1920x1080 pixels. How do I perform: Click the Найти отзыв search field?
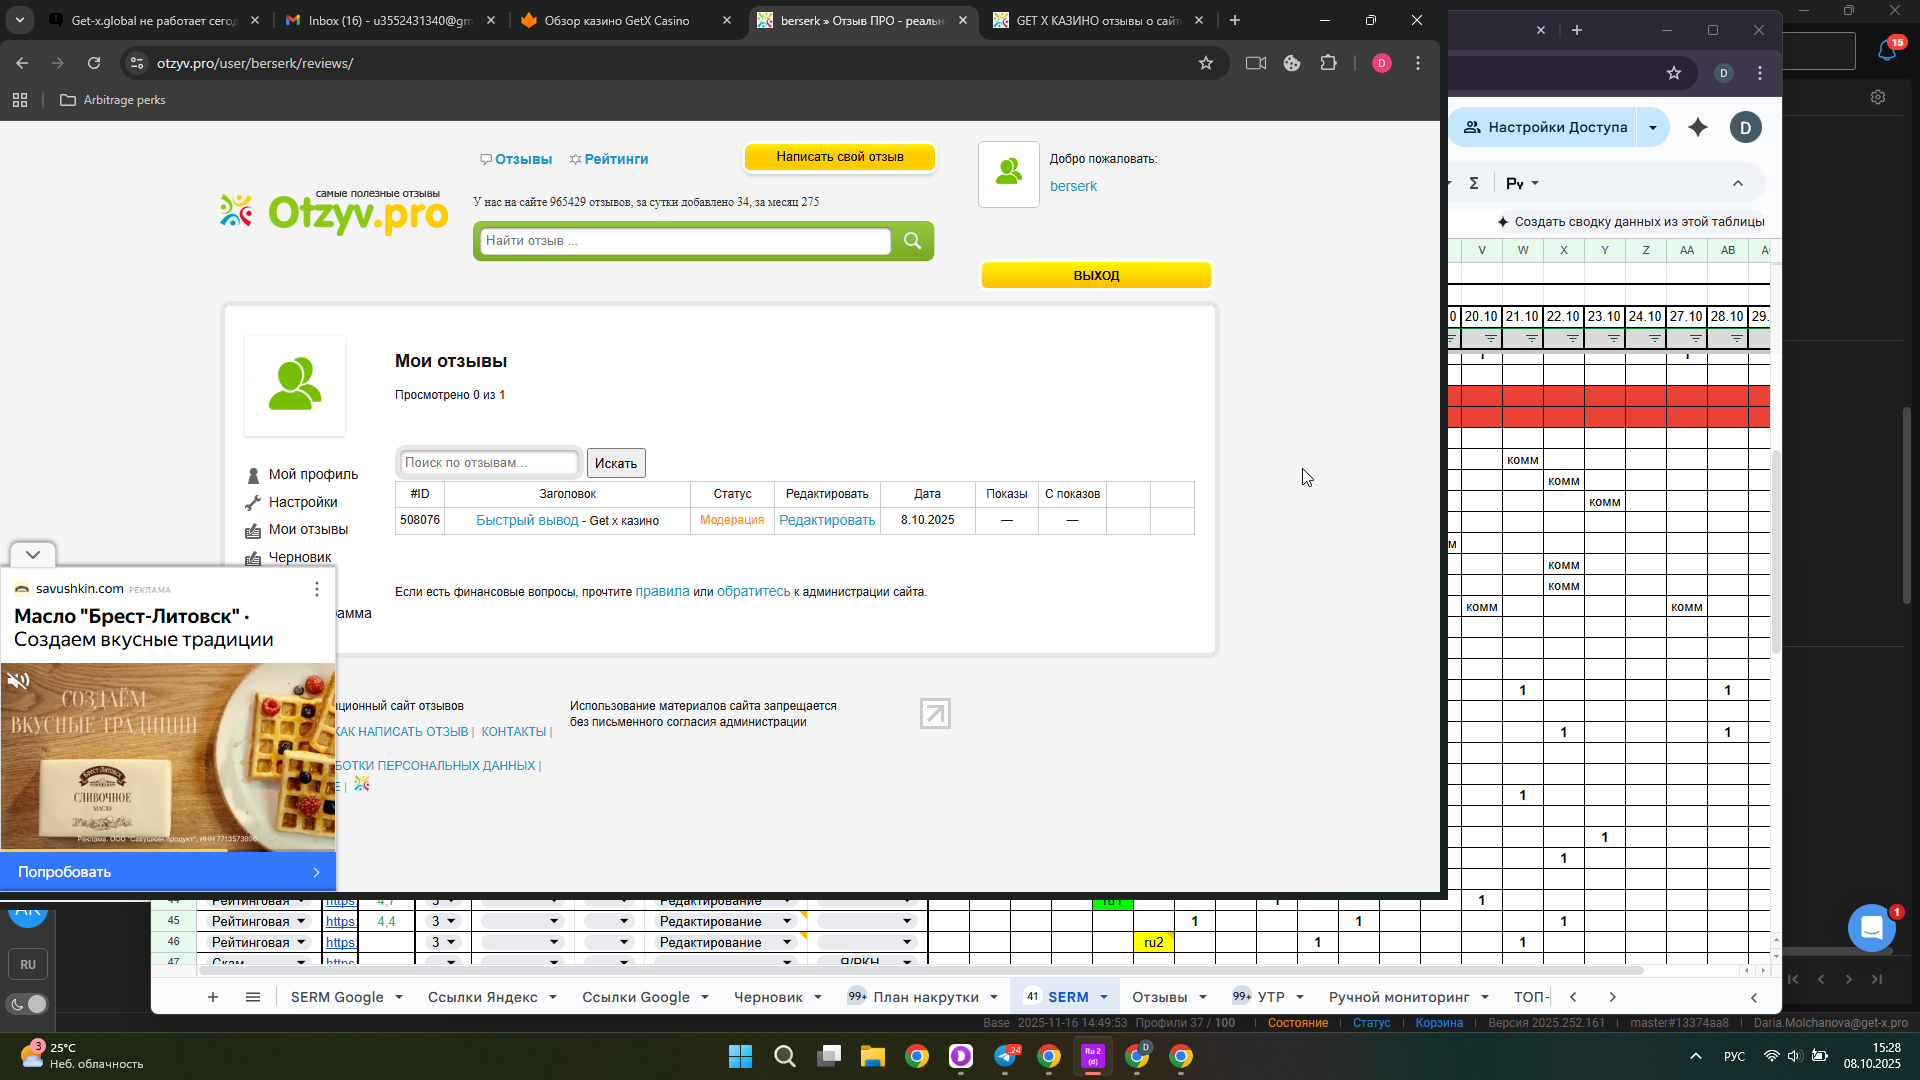click(x=685, y=241)
